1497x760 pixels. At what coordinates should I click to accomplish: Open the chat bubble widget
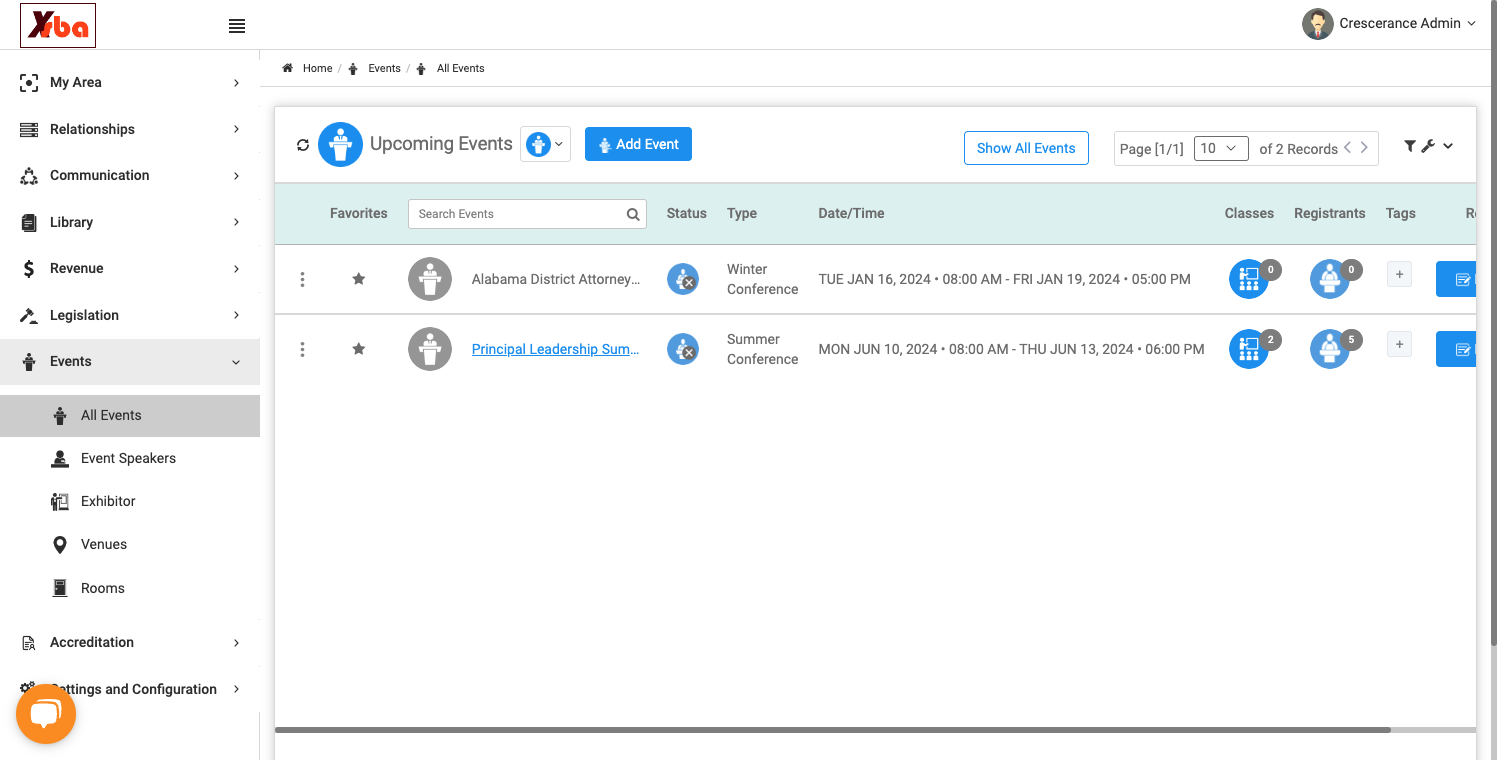click(46, 714)
